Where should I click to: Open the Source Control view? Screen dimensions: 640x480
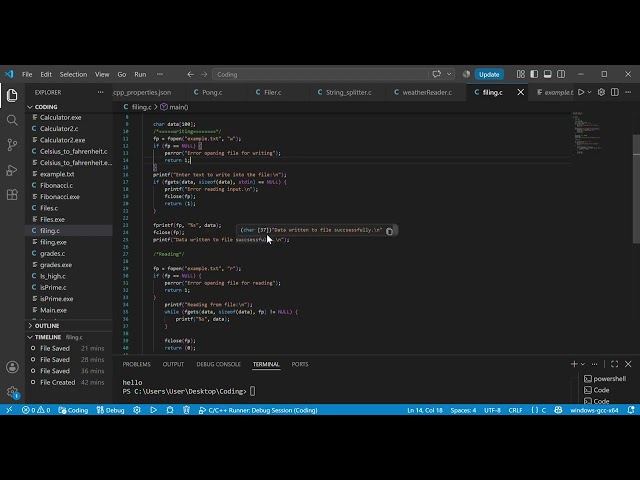pos(12,145)
